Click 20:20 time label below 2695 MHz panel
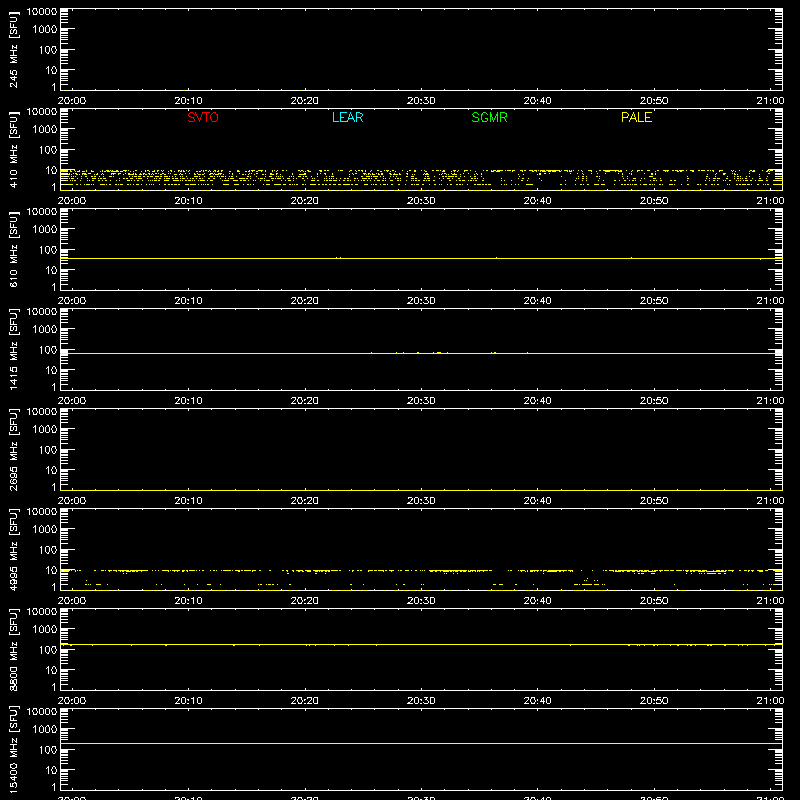Image resolution: width=800 pixels, height=800 pixels. click(305, 501)
